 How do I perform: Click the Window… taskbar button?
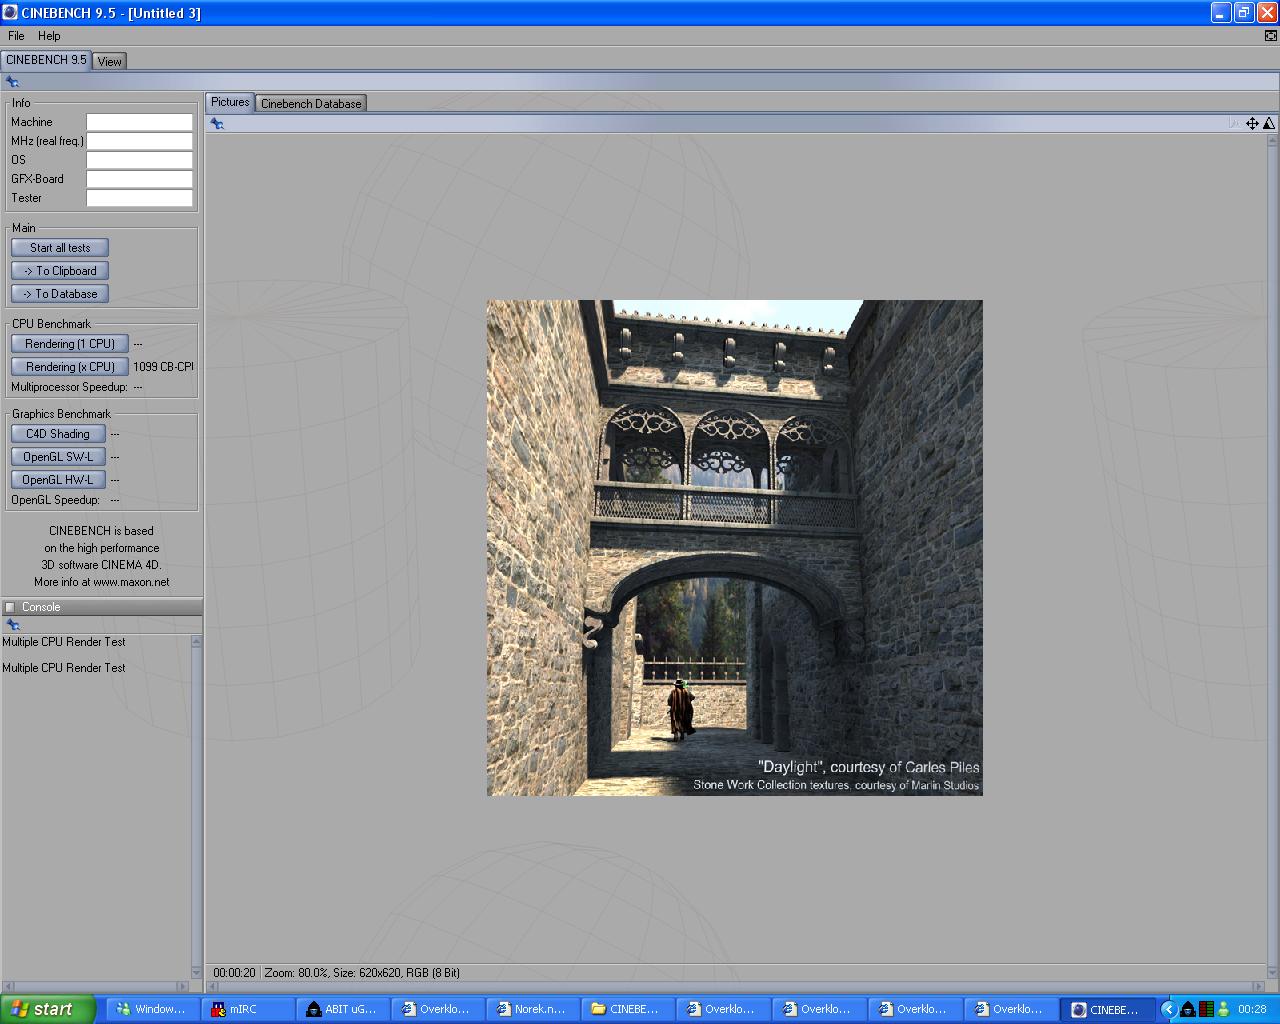coord(153,1009)
